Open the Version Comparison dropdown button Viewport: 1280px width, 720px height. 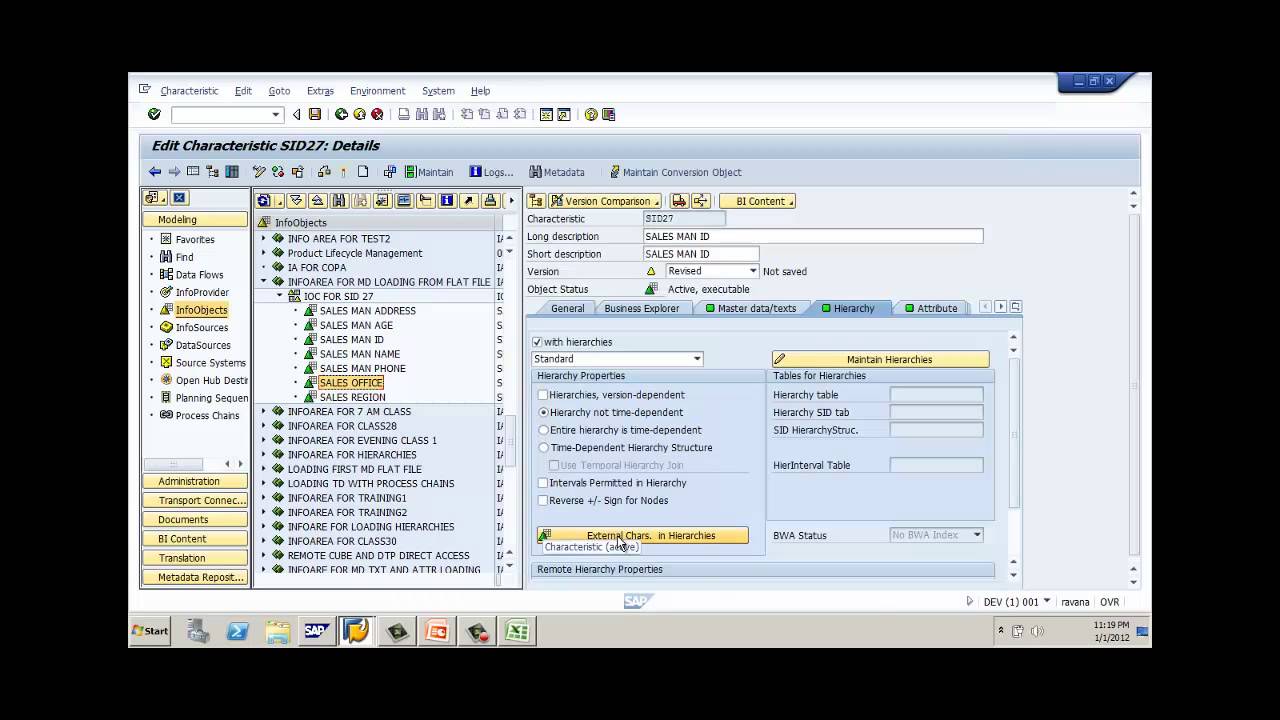click(605, 201)
